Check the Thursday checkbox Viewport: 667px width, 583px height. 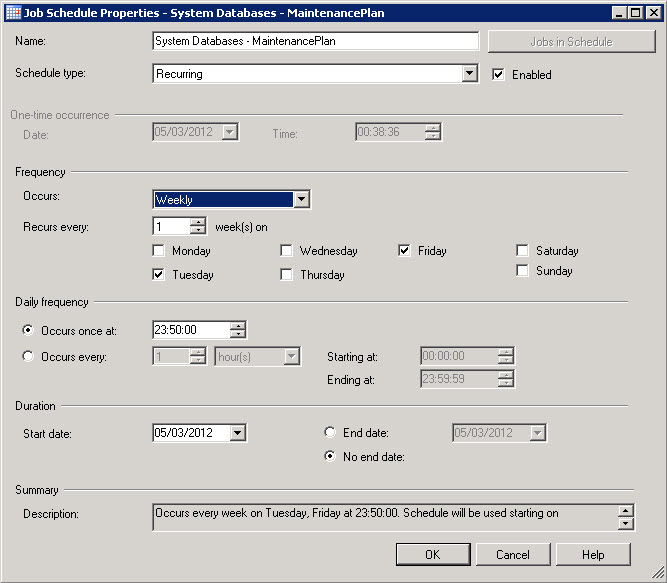pos(286,275)
